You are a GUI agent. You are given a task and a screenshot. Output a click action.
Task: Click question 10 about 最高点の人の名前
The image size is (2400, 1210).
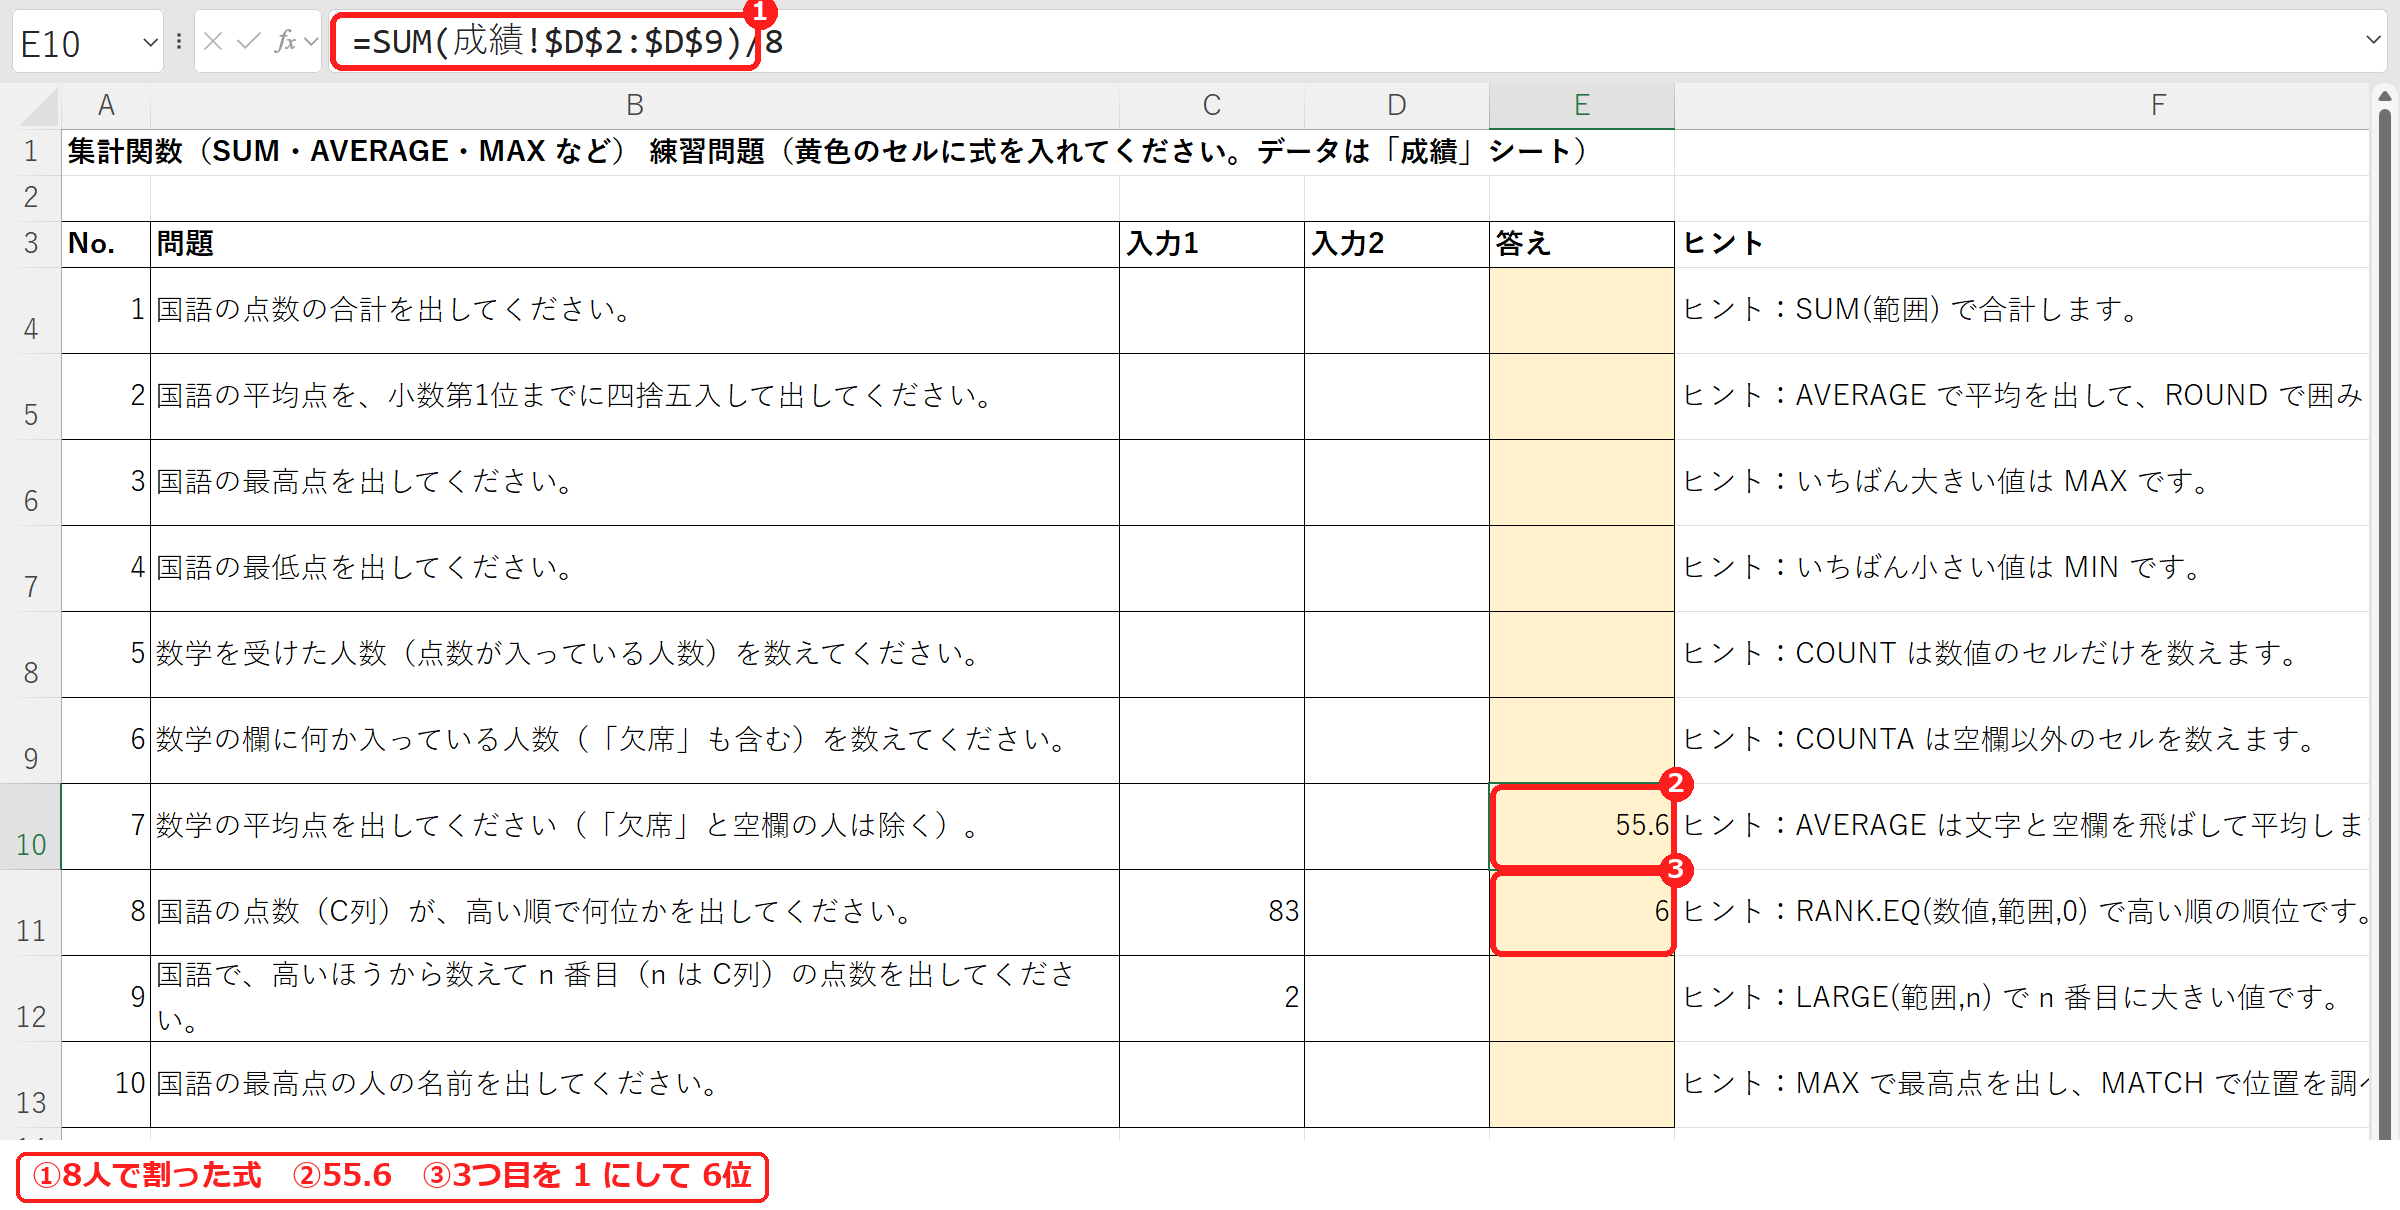(635, 1084)
